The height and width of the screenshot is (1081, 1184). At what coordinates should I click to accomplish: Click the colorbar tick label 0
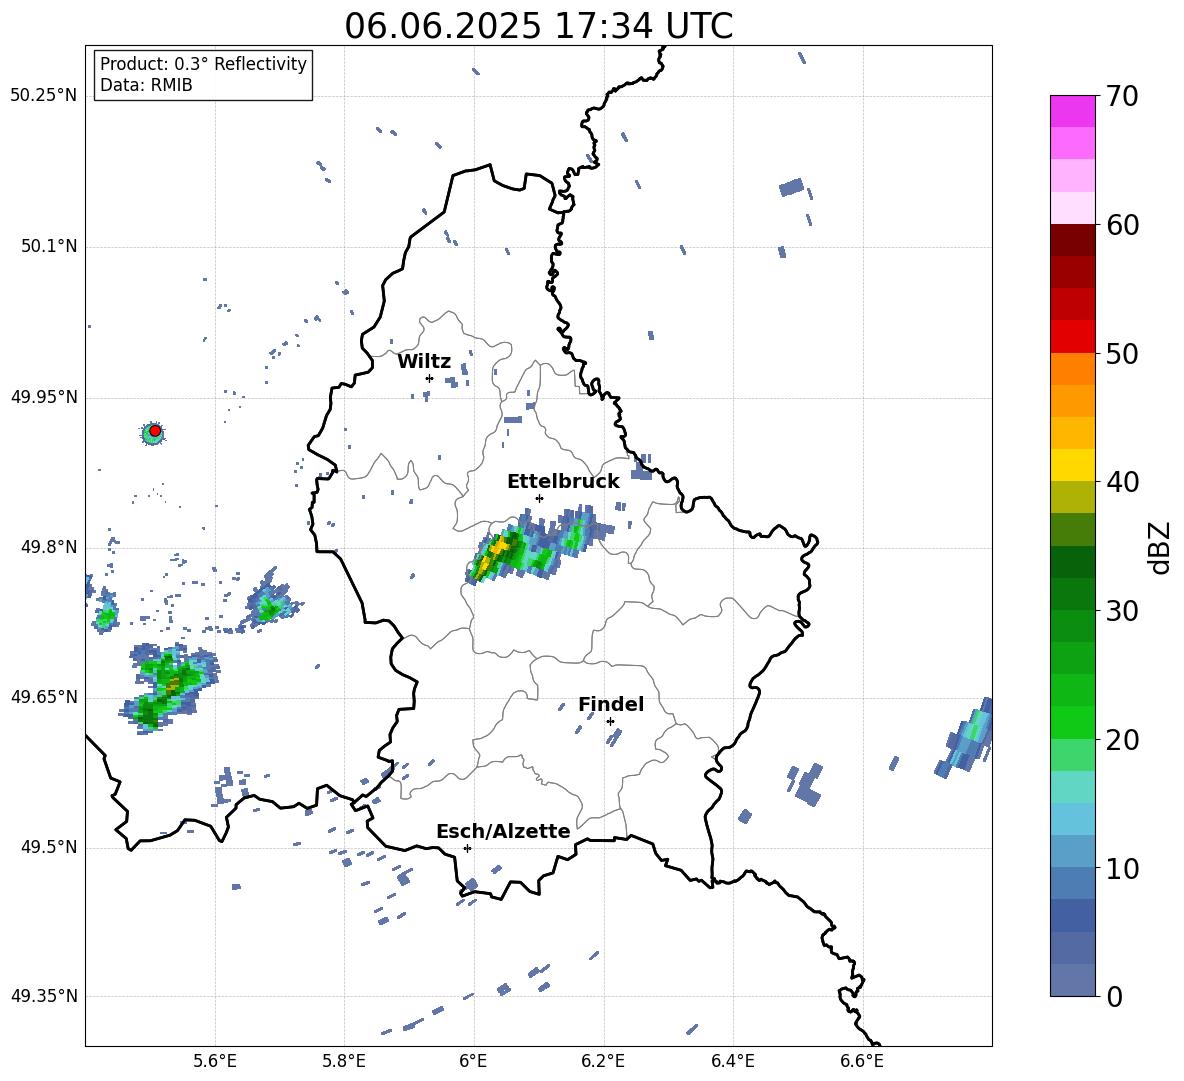[x=1114, y=996]
